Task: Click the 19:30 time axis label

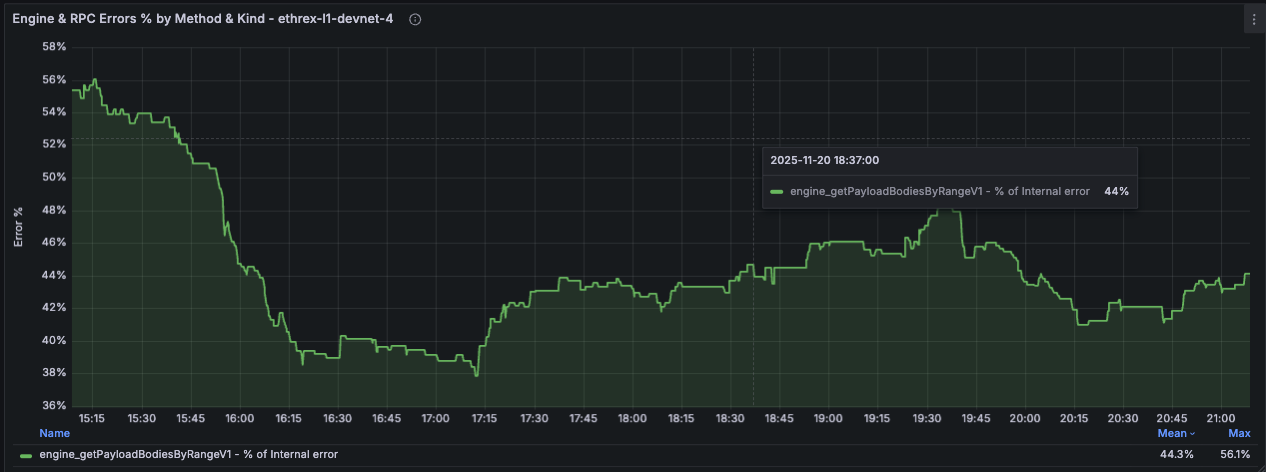Action: (925, 418)
